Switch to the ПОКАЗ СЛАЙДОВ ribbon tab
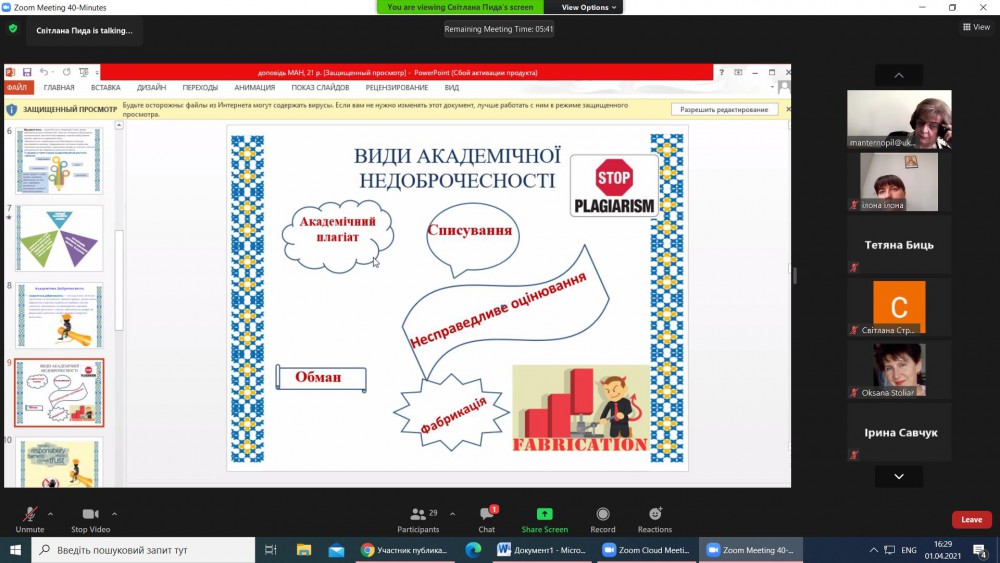 pos(320,87)
